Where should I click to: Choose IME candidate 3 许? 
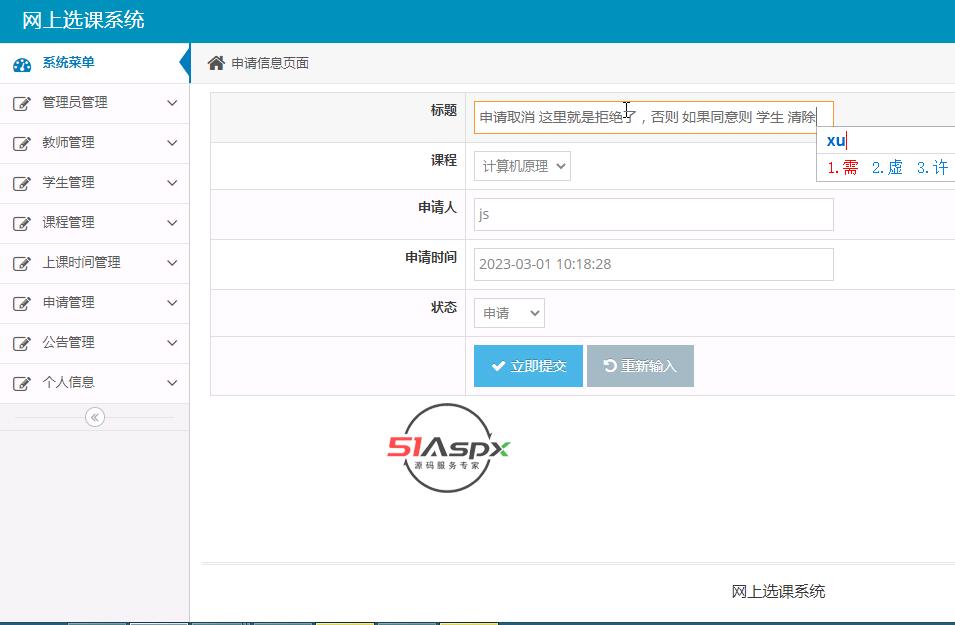(x=932, y=168)
